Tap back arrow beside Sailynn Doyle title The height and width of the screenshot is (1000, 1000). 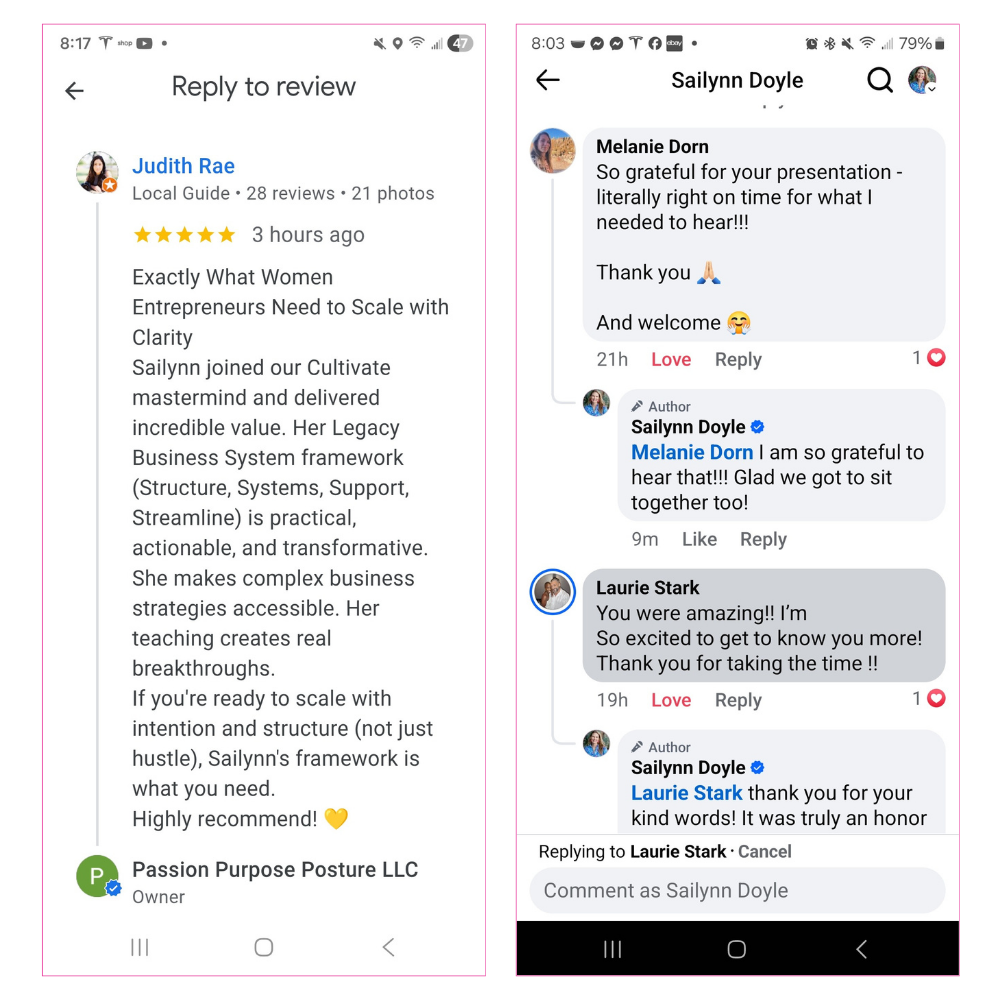[547, 80]
